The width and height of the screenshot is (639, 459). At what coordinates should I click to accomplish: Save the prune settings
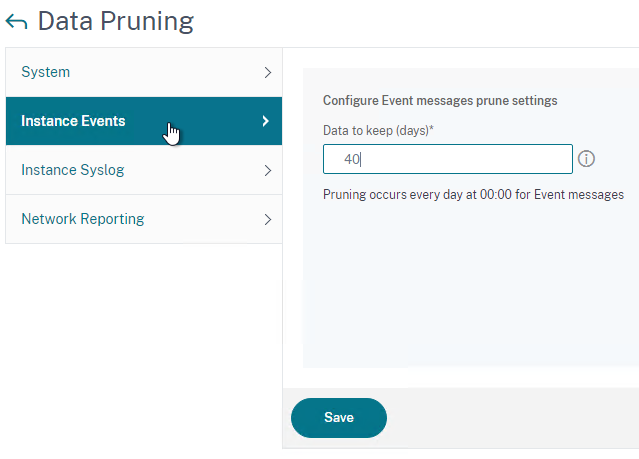339,418
